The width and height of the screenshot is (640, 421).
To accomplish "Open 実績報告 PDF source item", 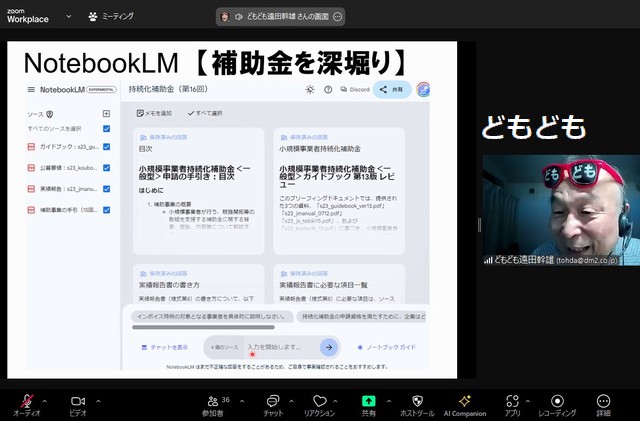I will pyautogui.click(x=63, y=189).
